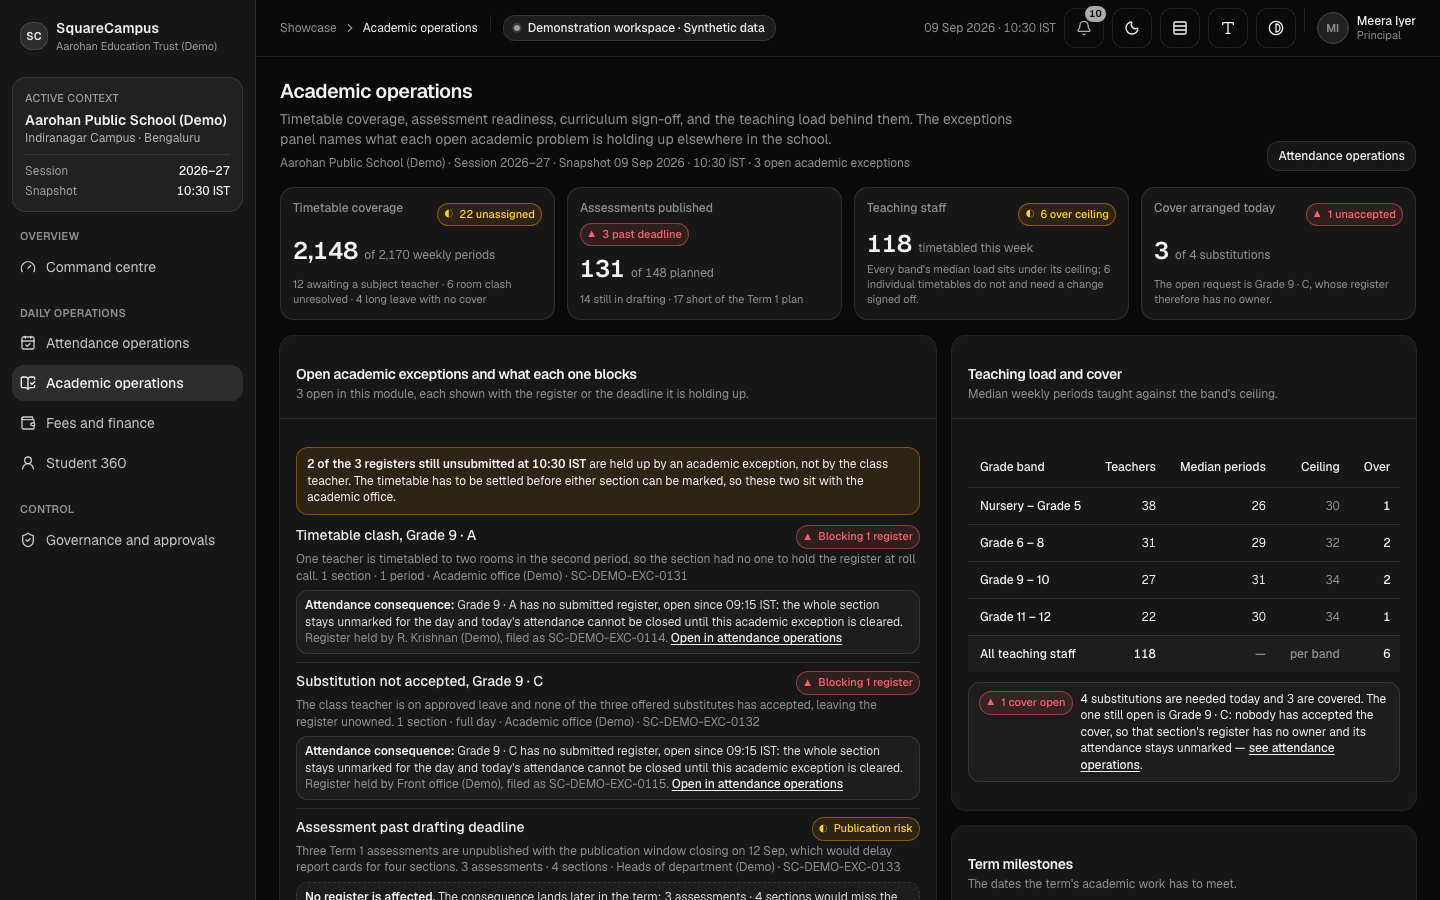Toggle the contrast icon in header
The image size is (1440, 900).
1276,28
